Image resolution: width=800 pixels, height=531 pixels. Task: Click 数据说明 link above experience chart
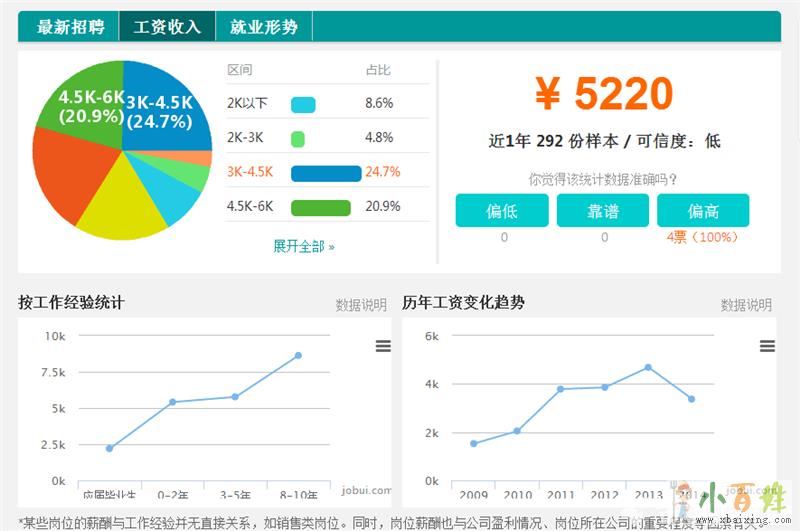click(x=361, y=305)
